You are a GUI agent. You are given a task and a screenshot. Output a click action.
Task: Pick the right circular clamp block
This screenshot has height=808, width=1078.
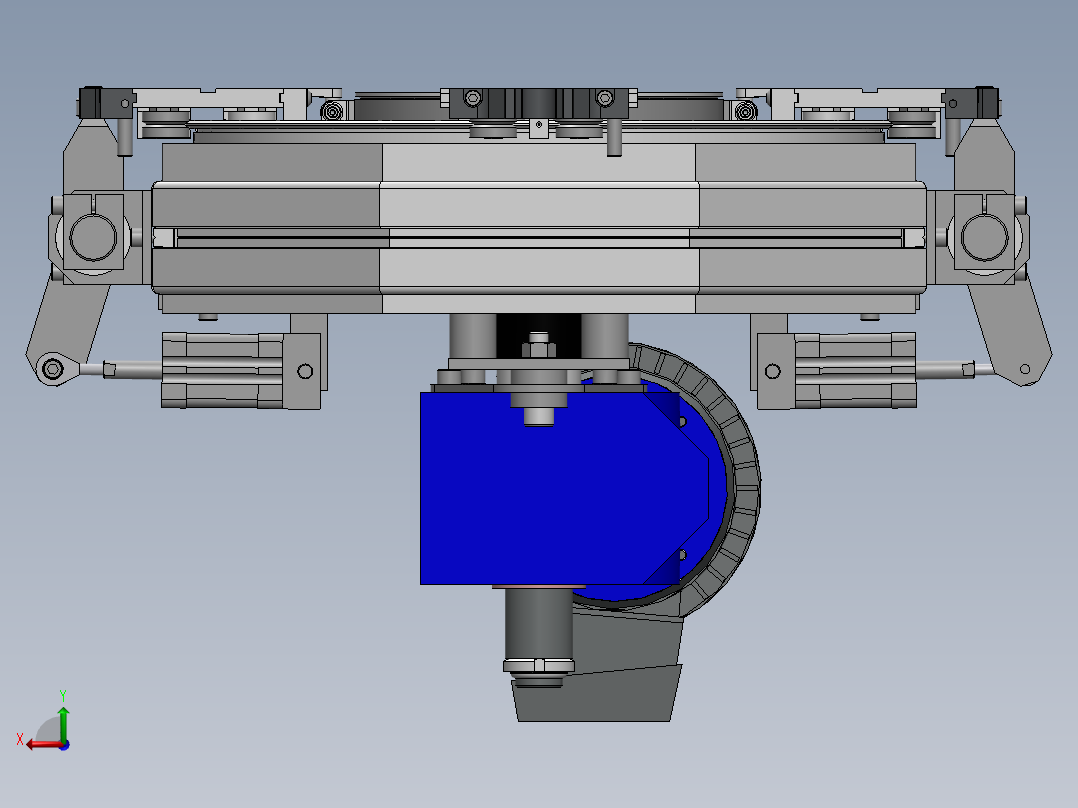984,232
